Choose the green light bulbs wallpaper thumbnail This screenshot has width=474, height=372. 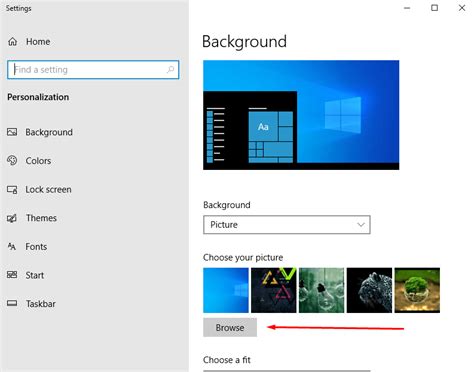point(322,290)
